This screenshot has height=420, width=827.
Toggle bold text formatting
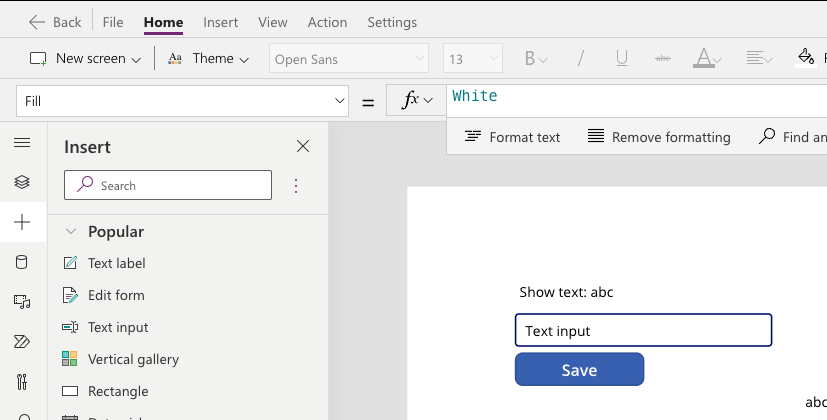tap(531, 59)
